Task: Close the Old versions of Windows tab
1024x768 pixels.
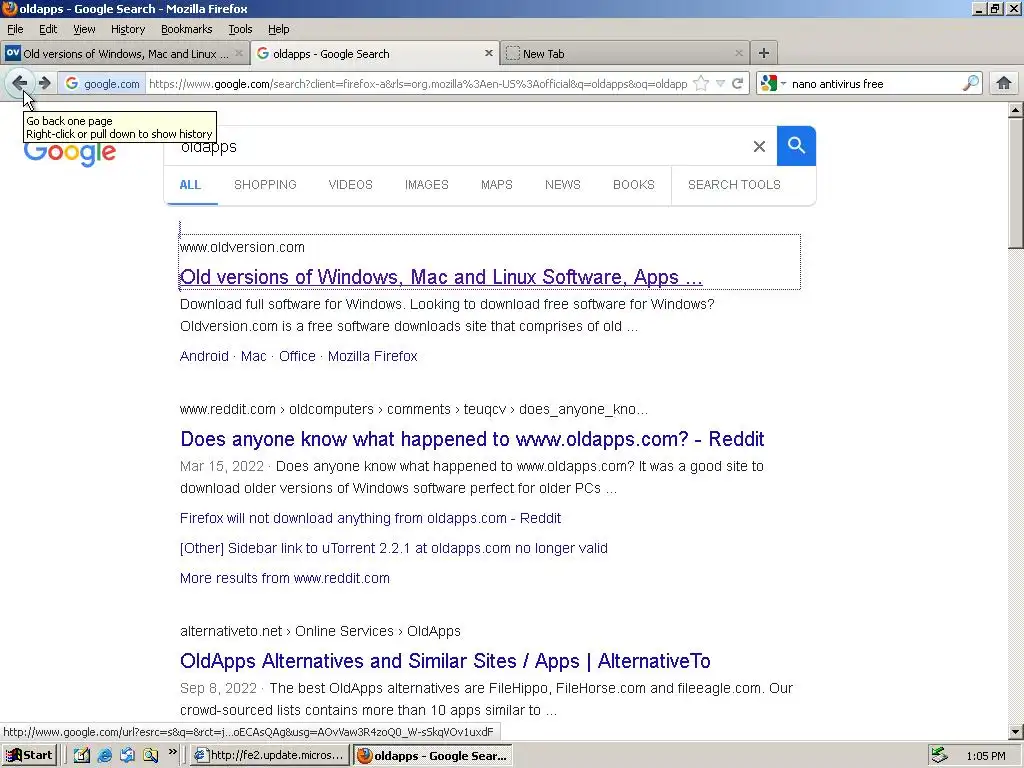Action: tap(239, 54)
